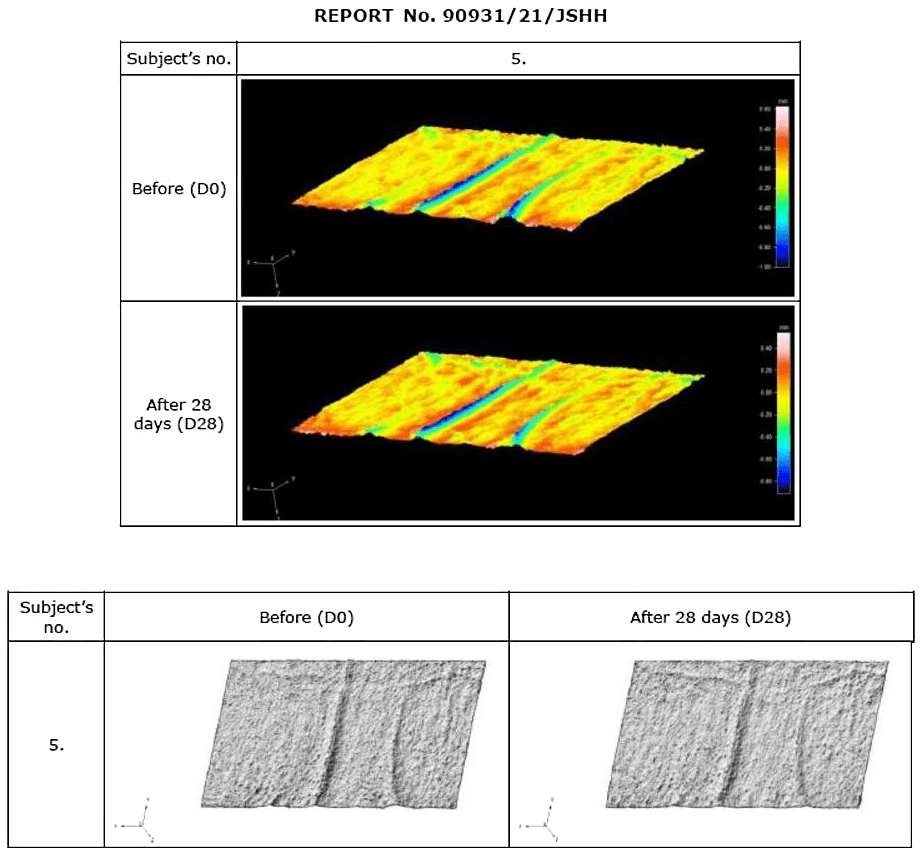The image size is (920, 856).
Task: Open the grayscale After 28 days skin relief image
Action: tap(748, 735)
